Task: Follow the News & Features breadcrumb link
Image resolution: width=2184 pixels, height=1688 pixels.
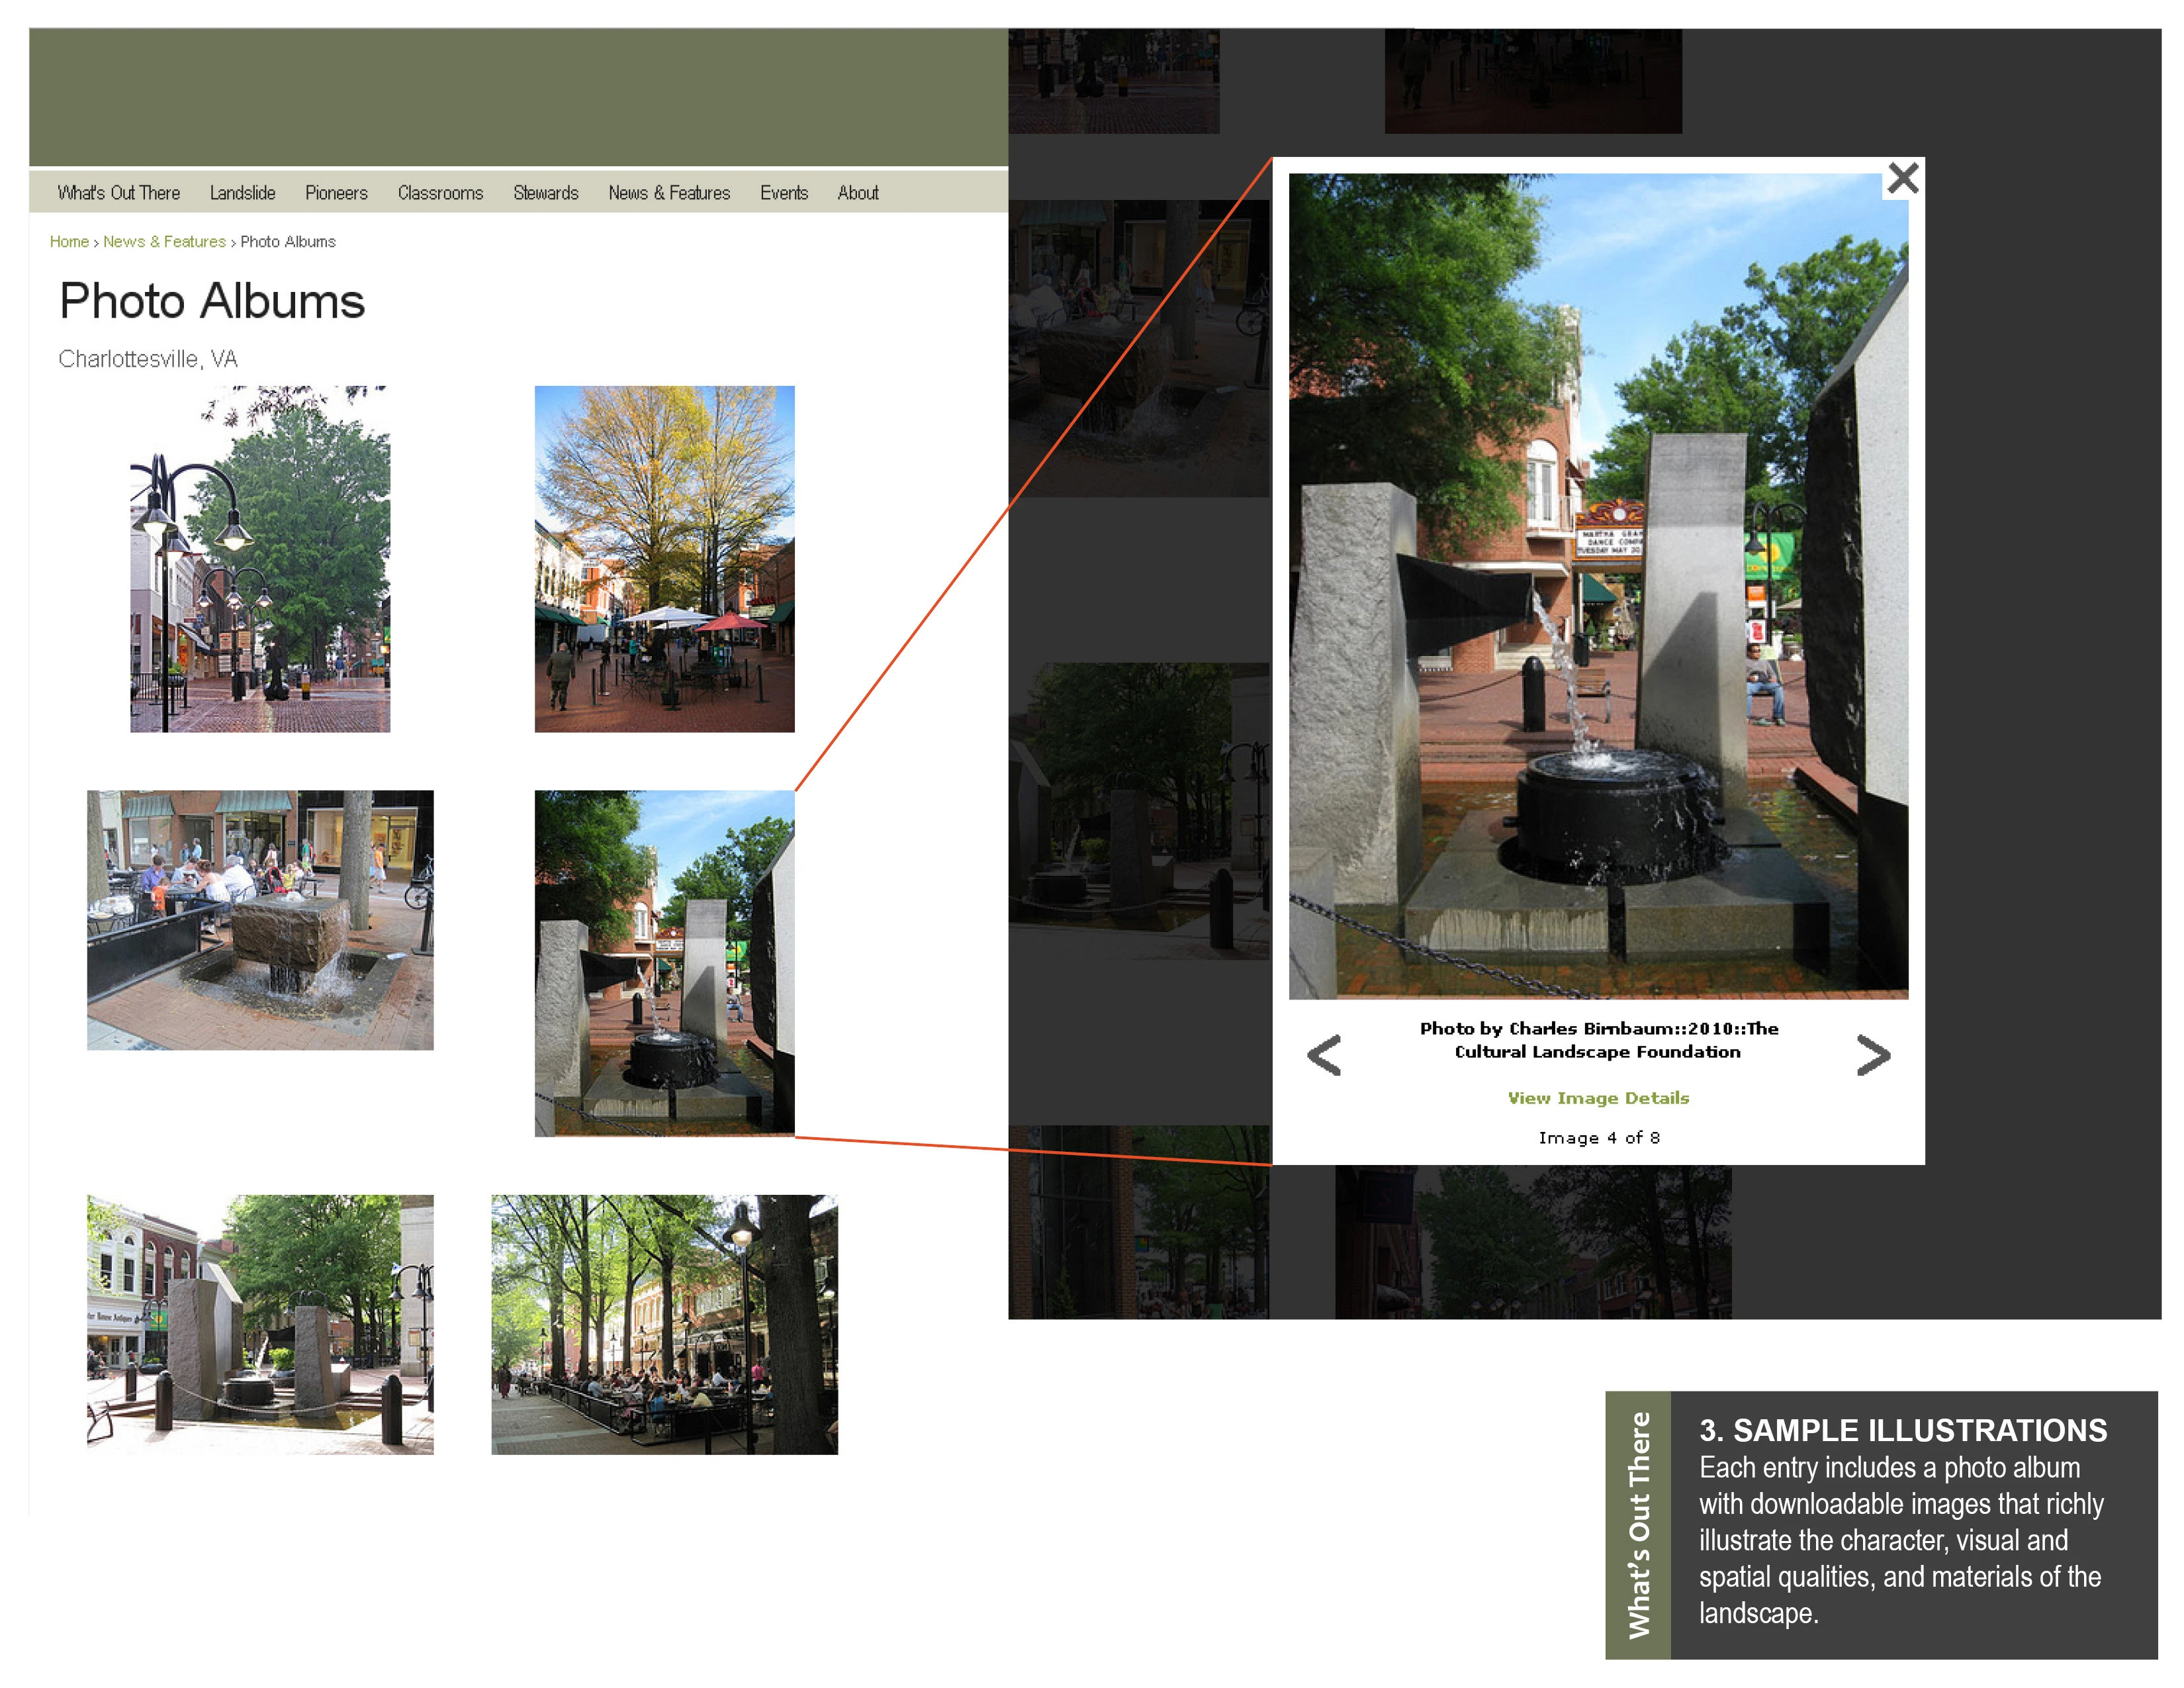Action: coord(165,242)
